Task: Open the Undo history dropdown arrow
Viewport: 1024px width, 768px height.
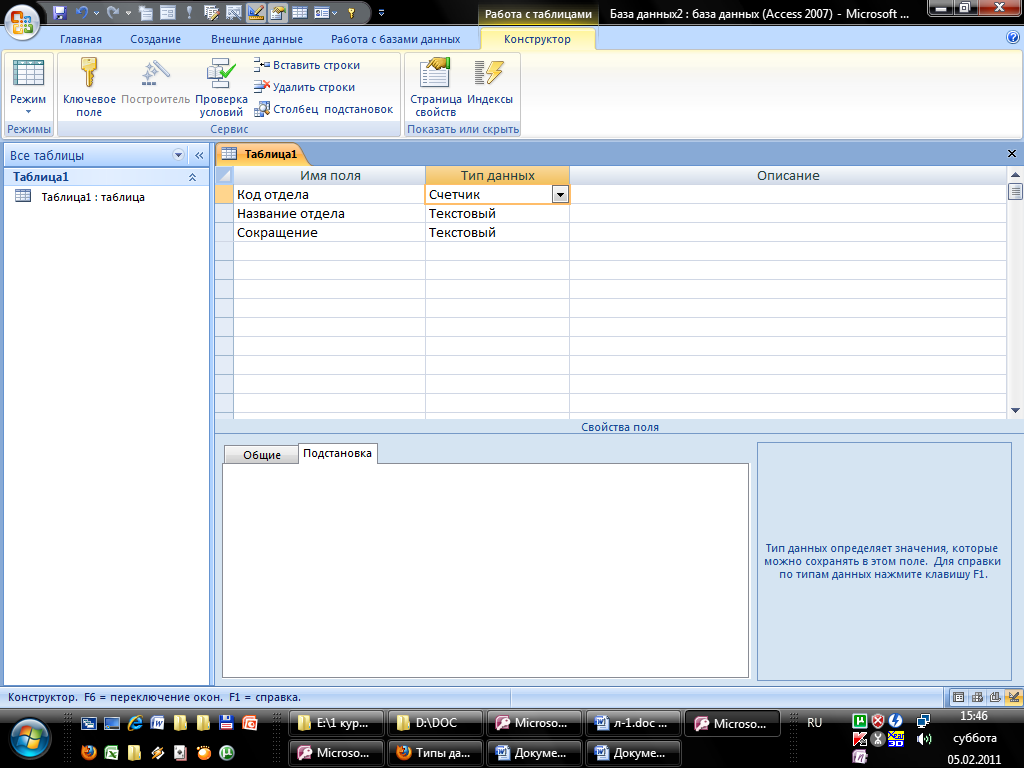Action: pos(96,13)
